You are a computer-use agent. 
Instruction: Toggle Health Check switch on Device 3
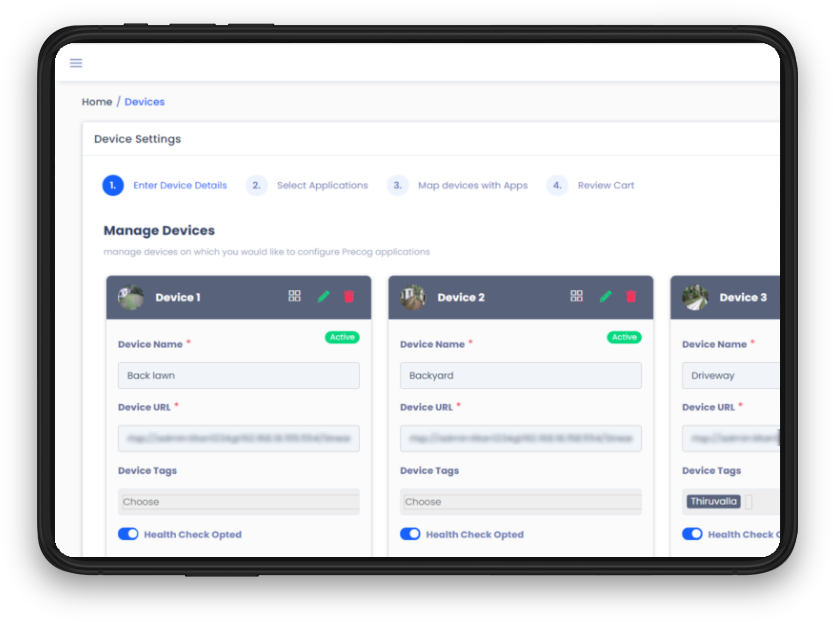pos(692,534)
